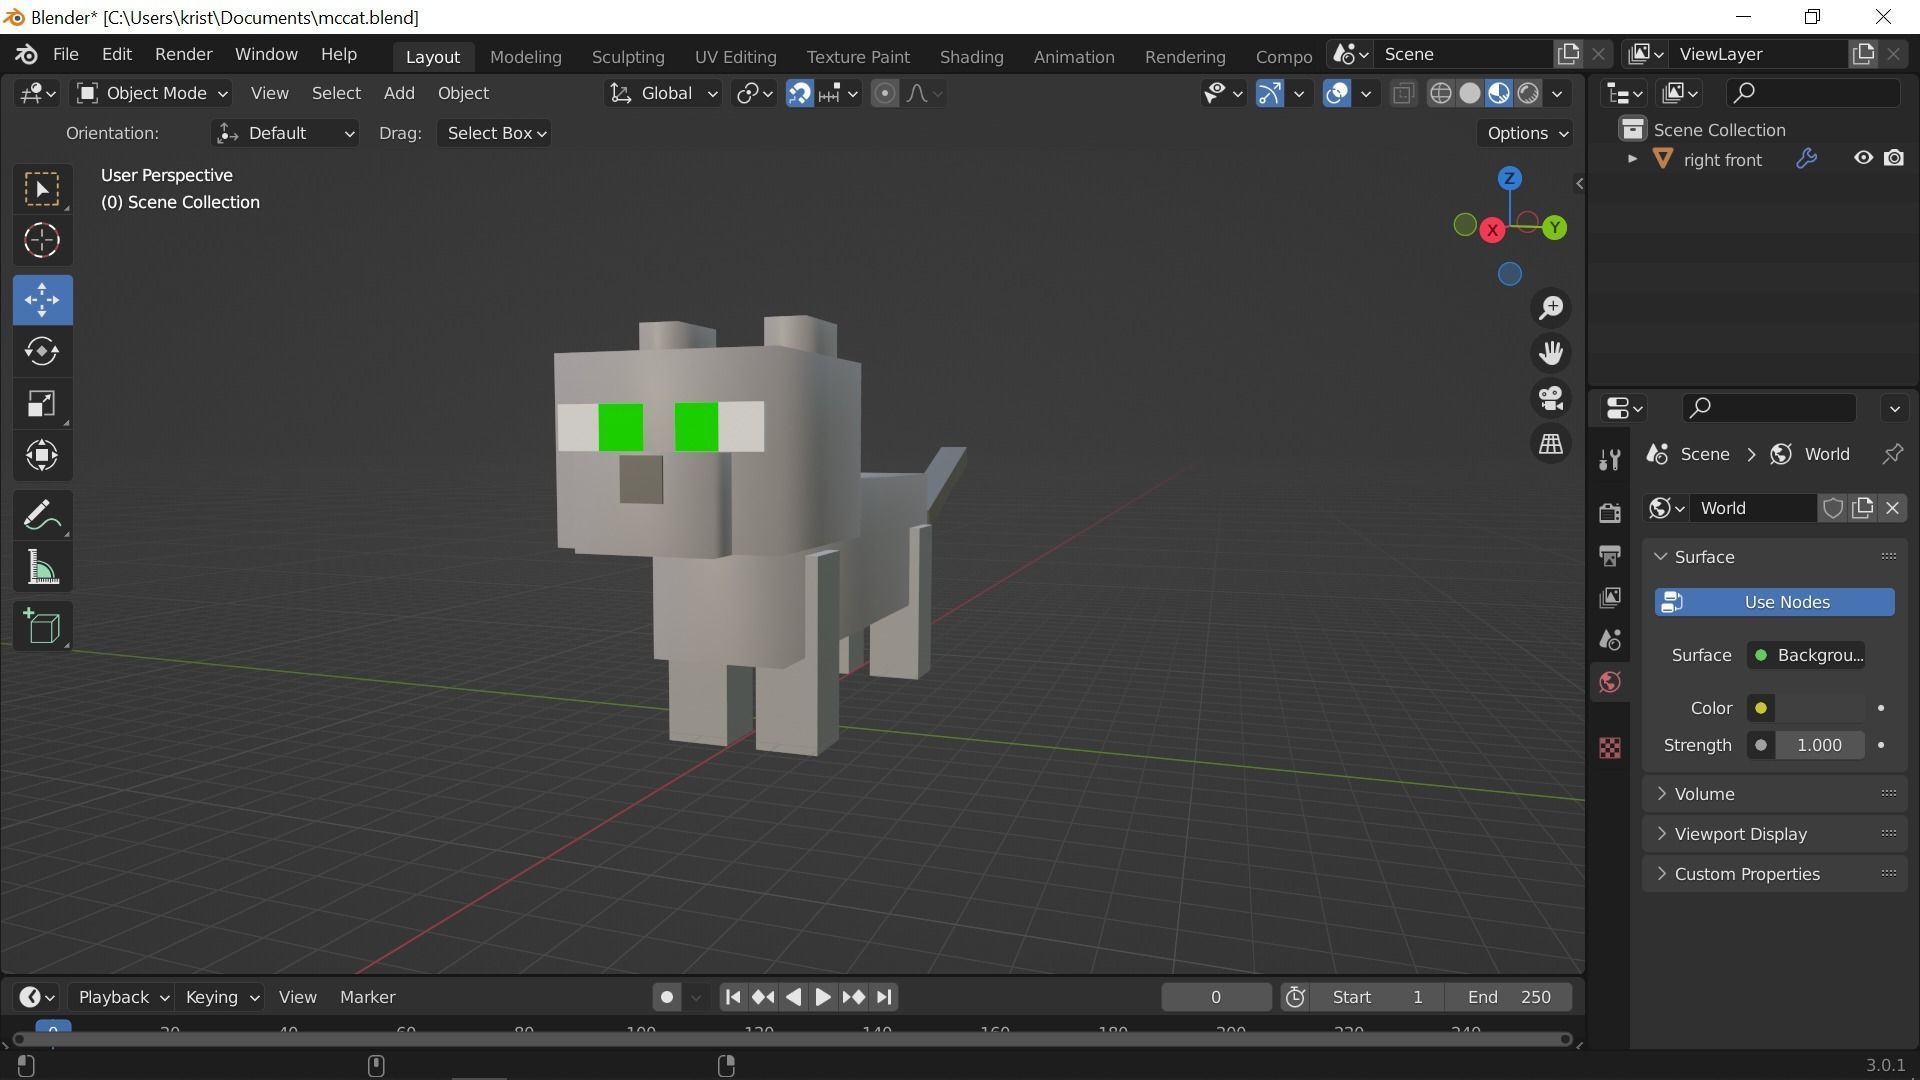Image resolution: width=1920 pixels, height=1080 pixels.
Task: Open the Render menu
Action: [x=183, y=54]
